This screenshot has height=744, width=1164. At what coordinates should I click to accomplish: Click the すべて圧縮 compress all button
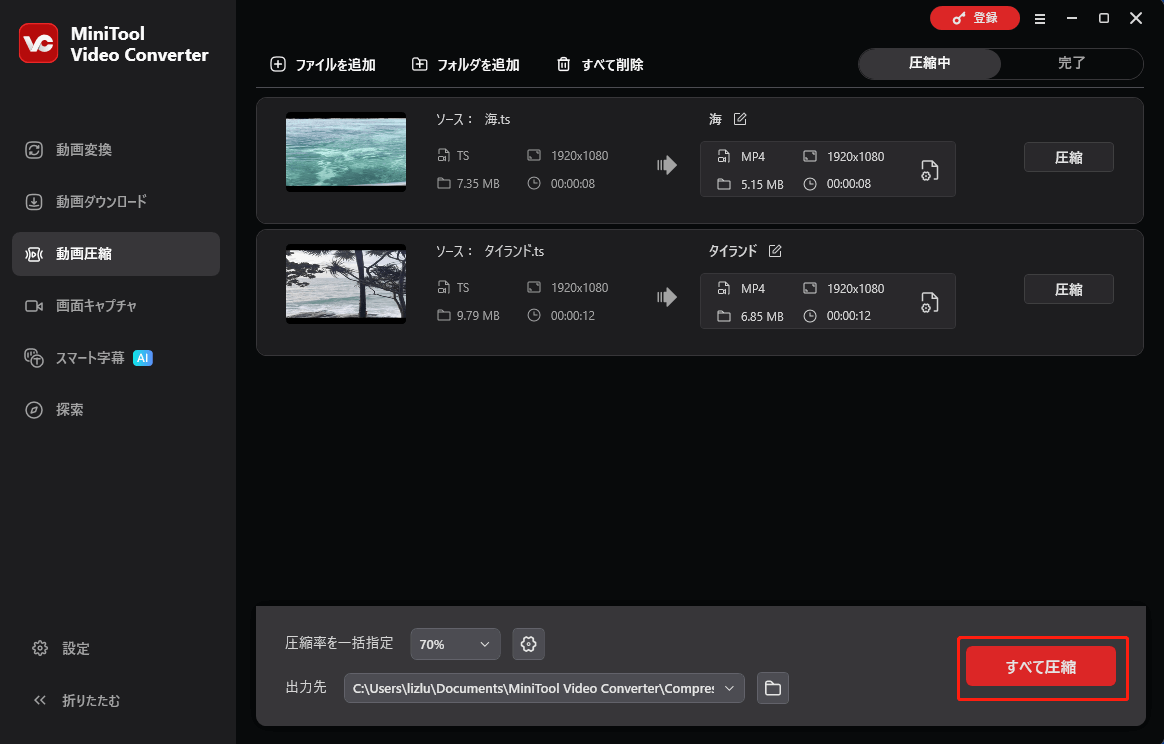1041,664
